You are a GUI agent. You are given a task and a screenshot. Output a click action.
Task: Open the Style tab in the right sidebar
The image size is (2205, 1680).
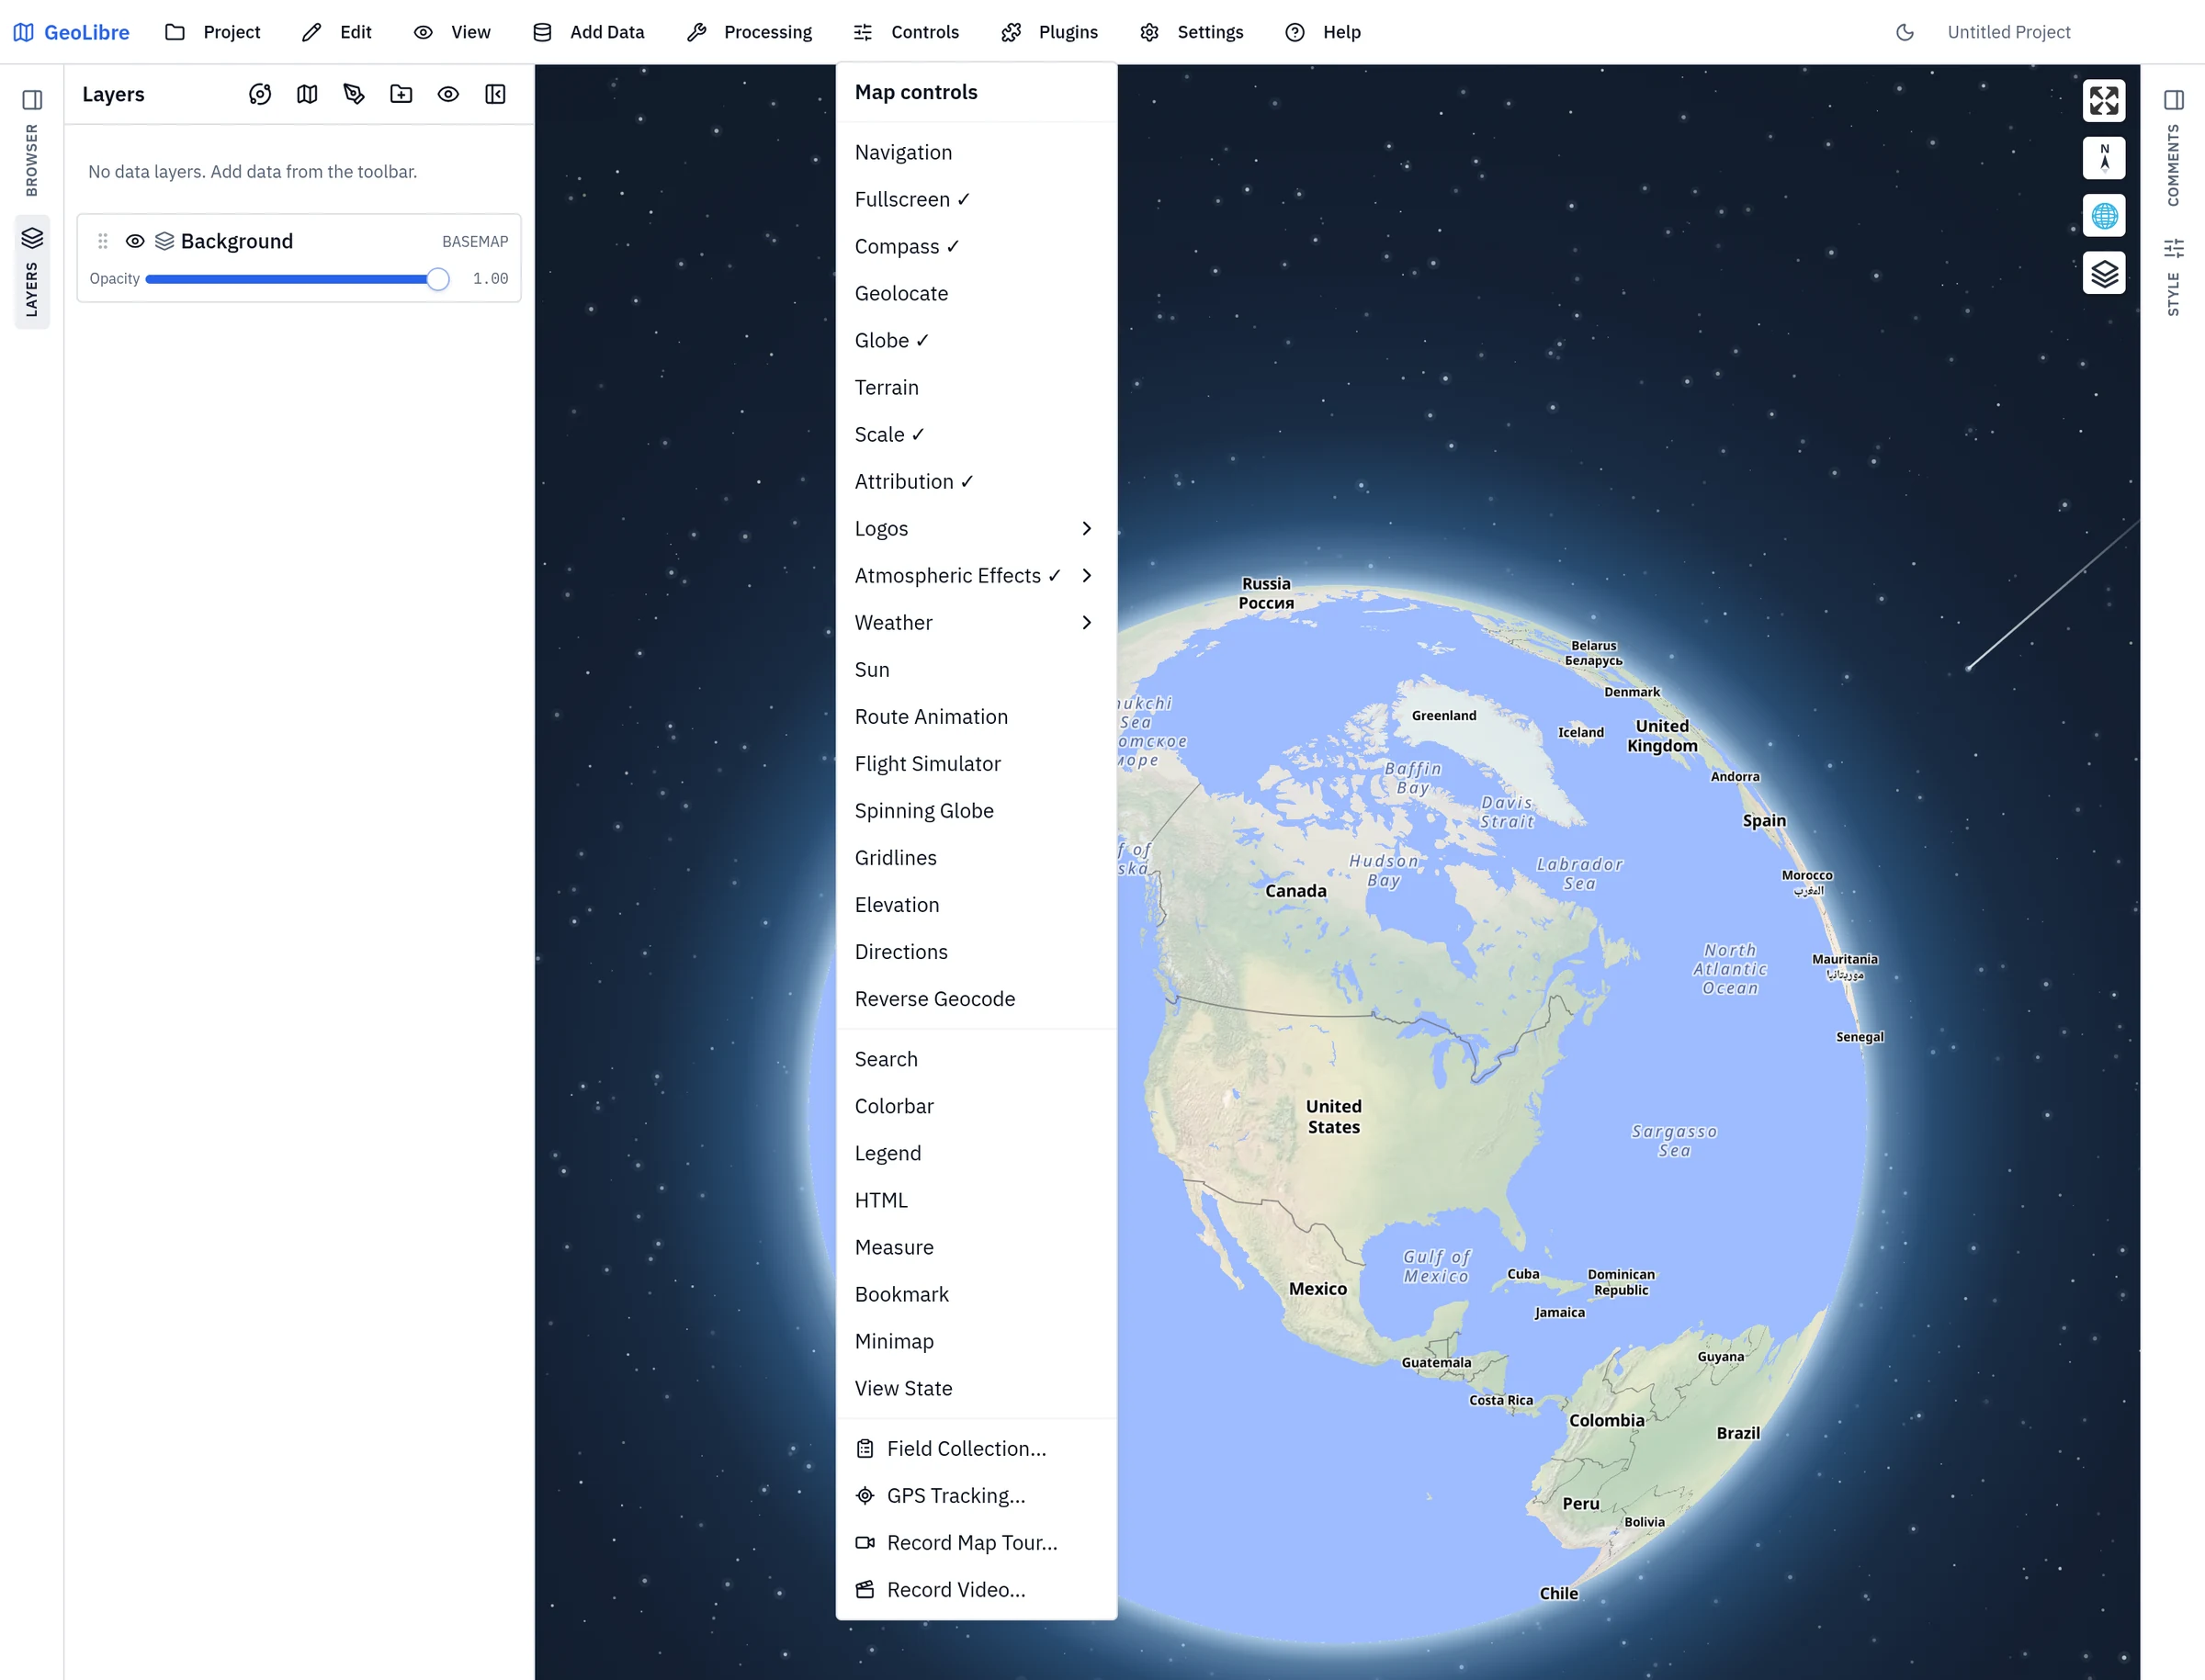coord(2174,277)
